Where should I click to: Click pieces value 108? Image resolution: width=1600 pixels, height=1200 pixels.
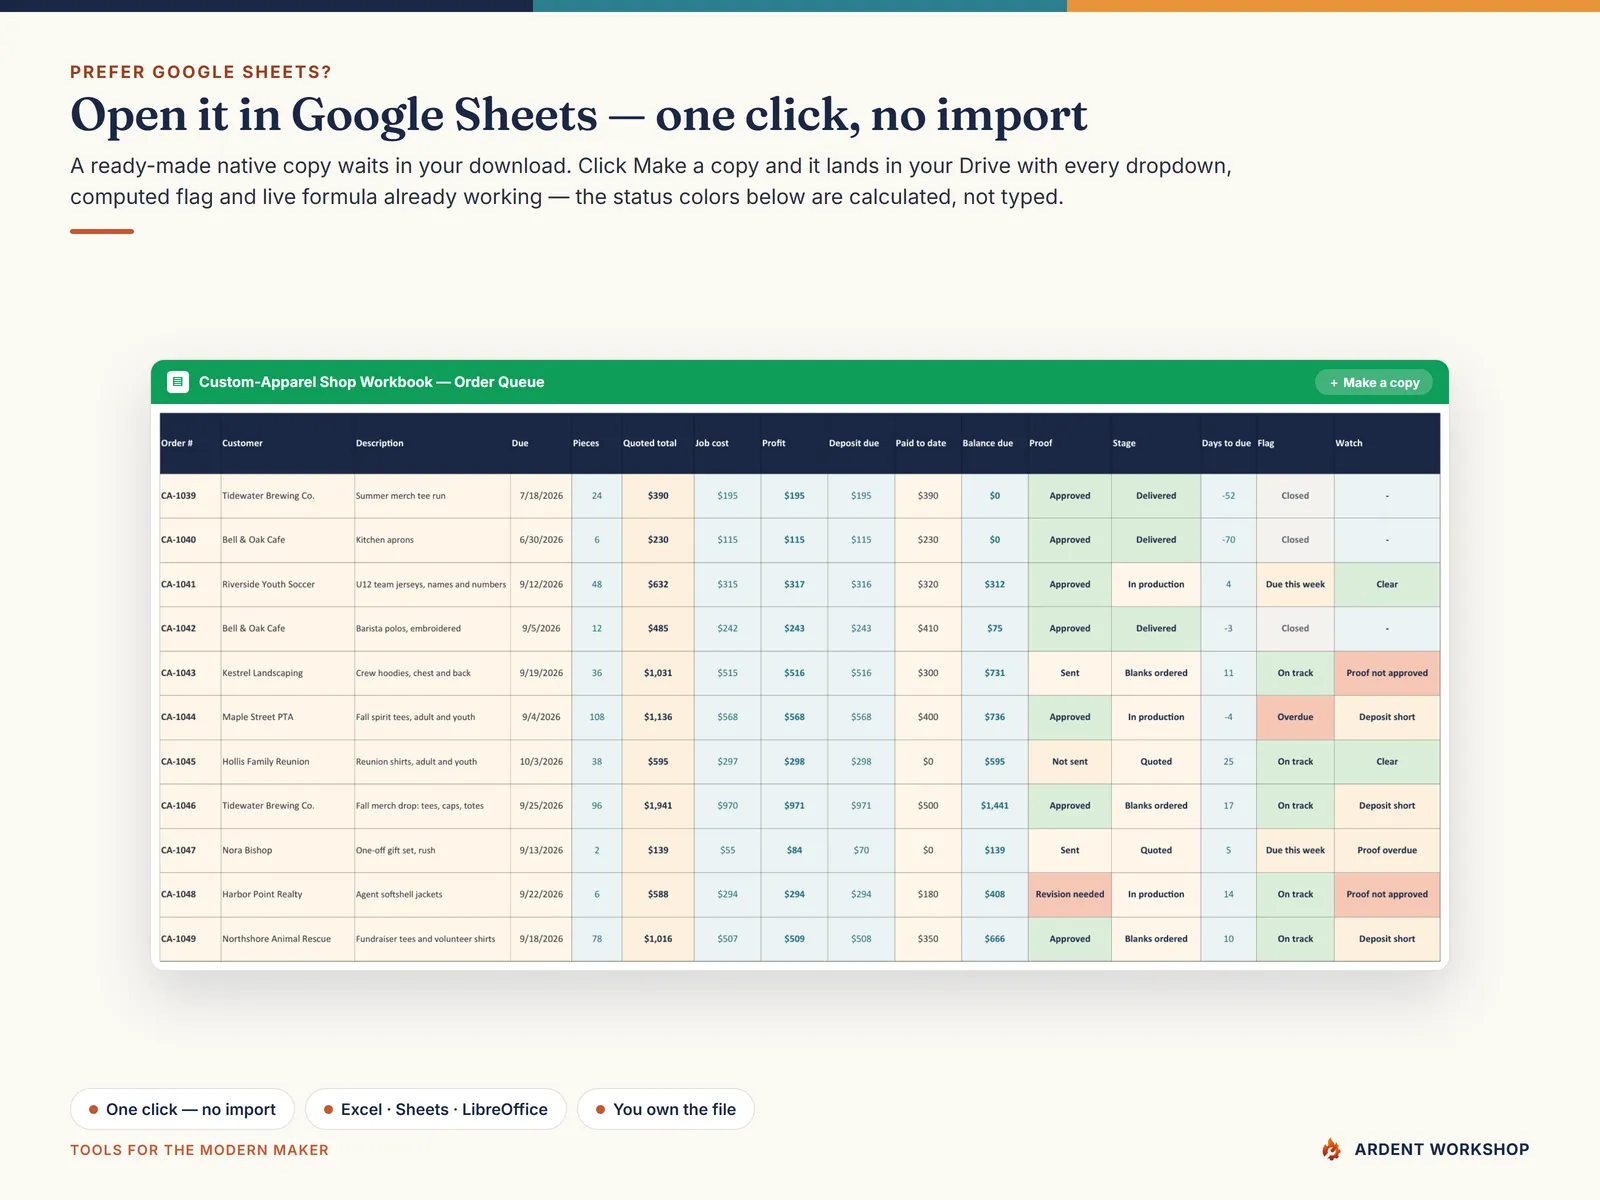[x=597, y=717]
